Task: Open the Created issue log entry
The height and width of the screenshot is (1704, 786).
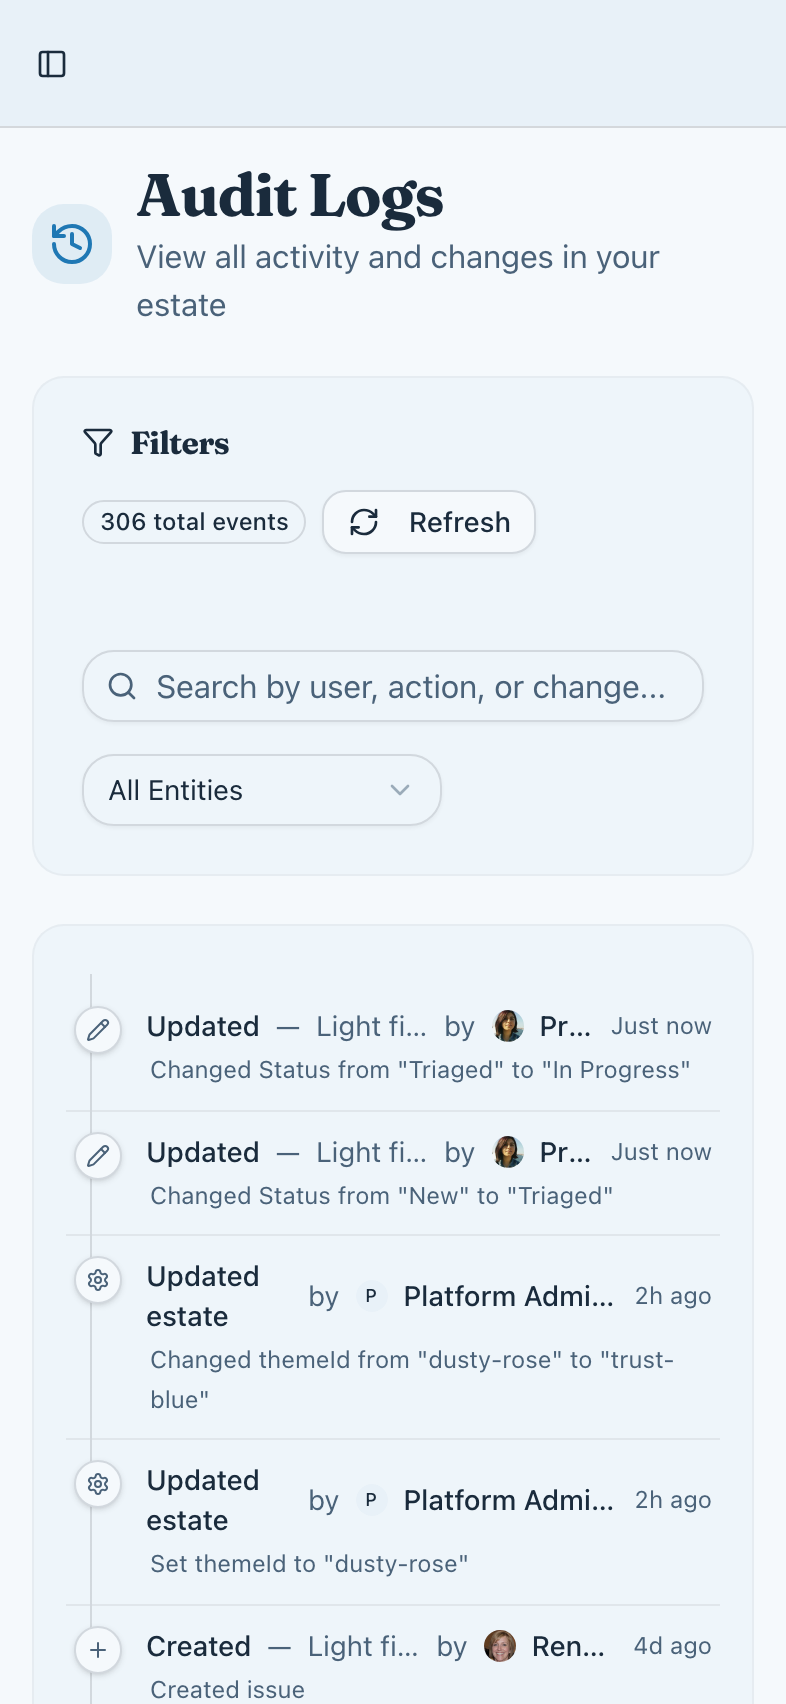Action: tap(228, 1688)
